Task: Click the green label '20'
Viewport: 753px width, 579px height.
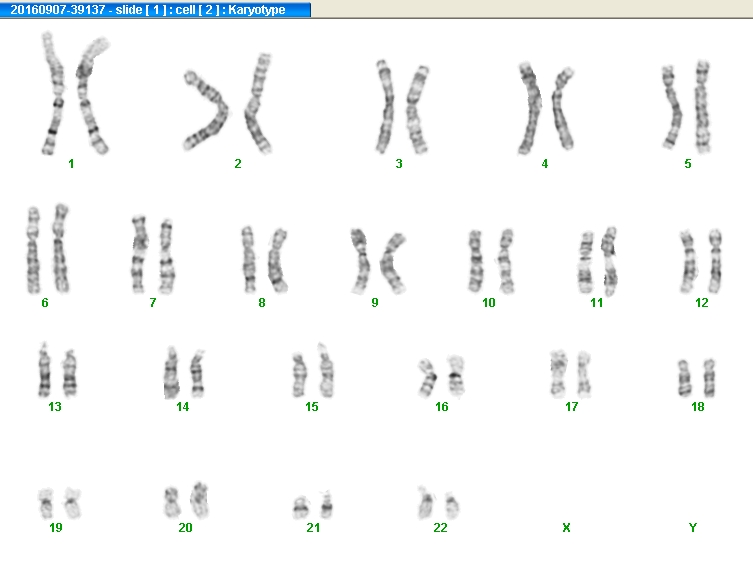Action: tap(185, 528)
